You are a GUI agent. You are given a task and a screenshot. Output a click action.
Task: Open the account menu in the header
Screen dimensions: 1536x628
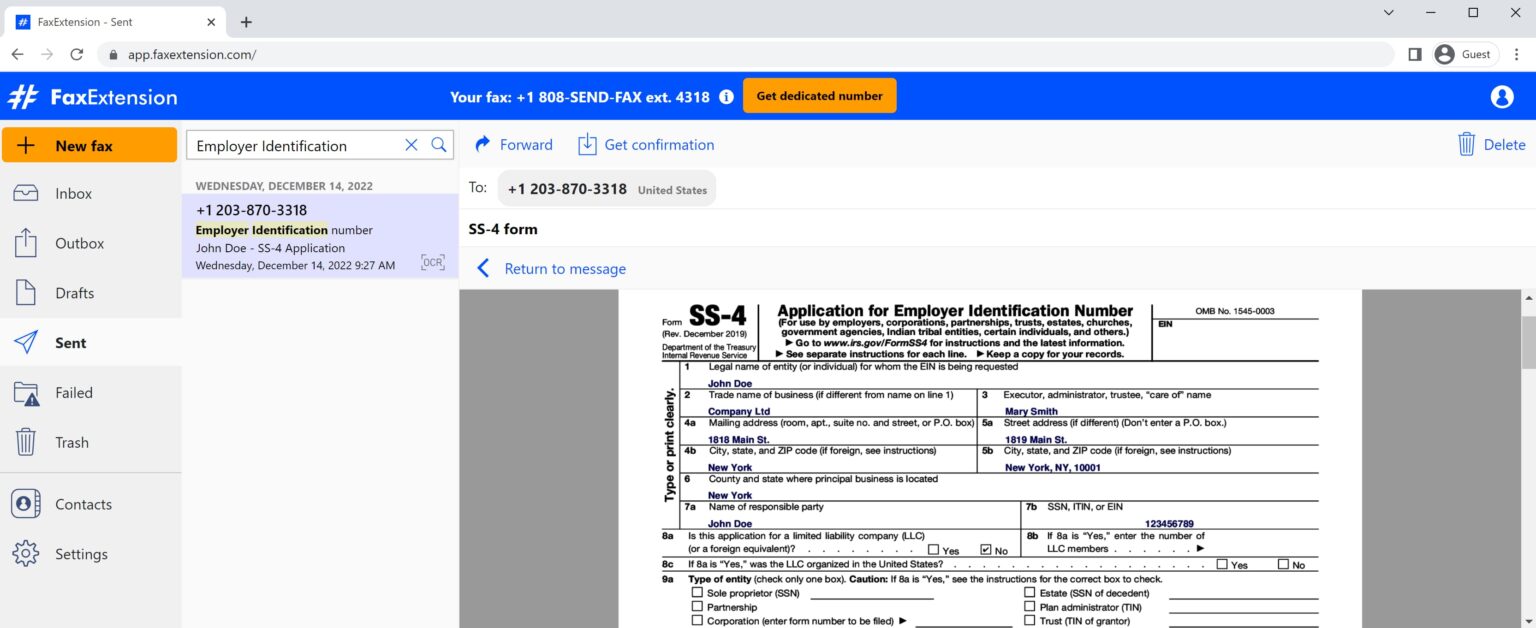[1501, 96]
